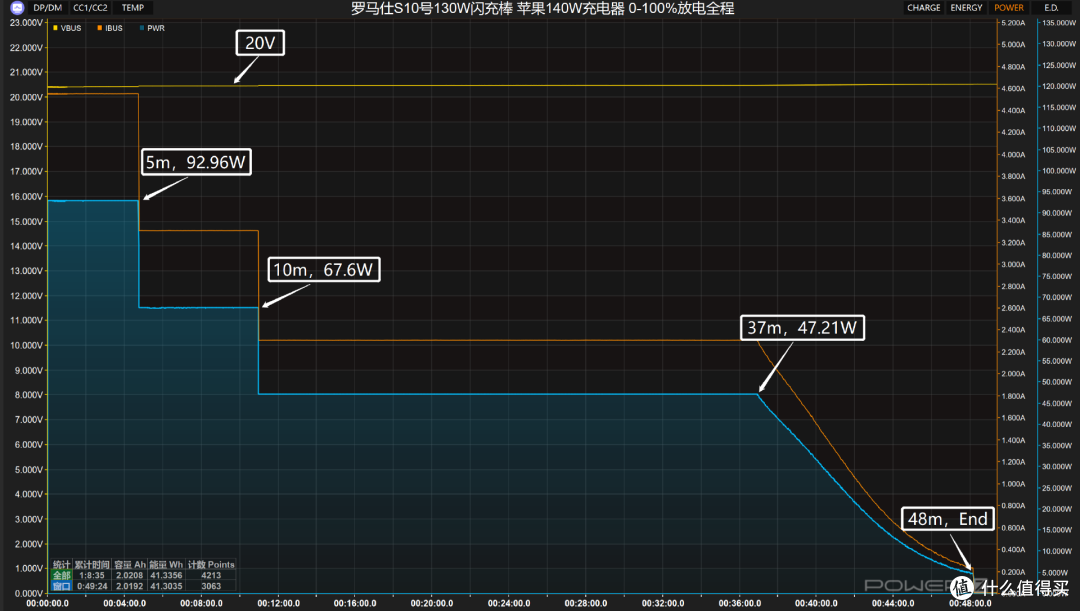The height and width of the screenshot is (611, 1080).
Task: Select the TEMP tab
Action: pyautogui.click(x=133, y=8)
